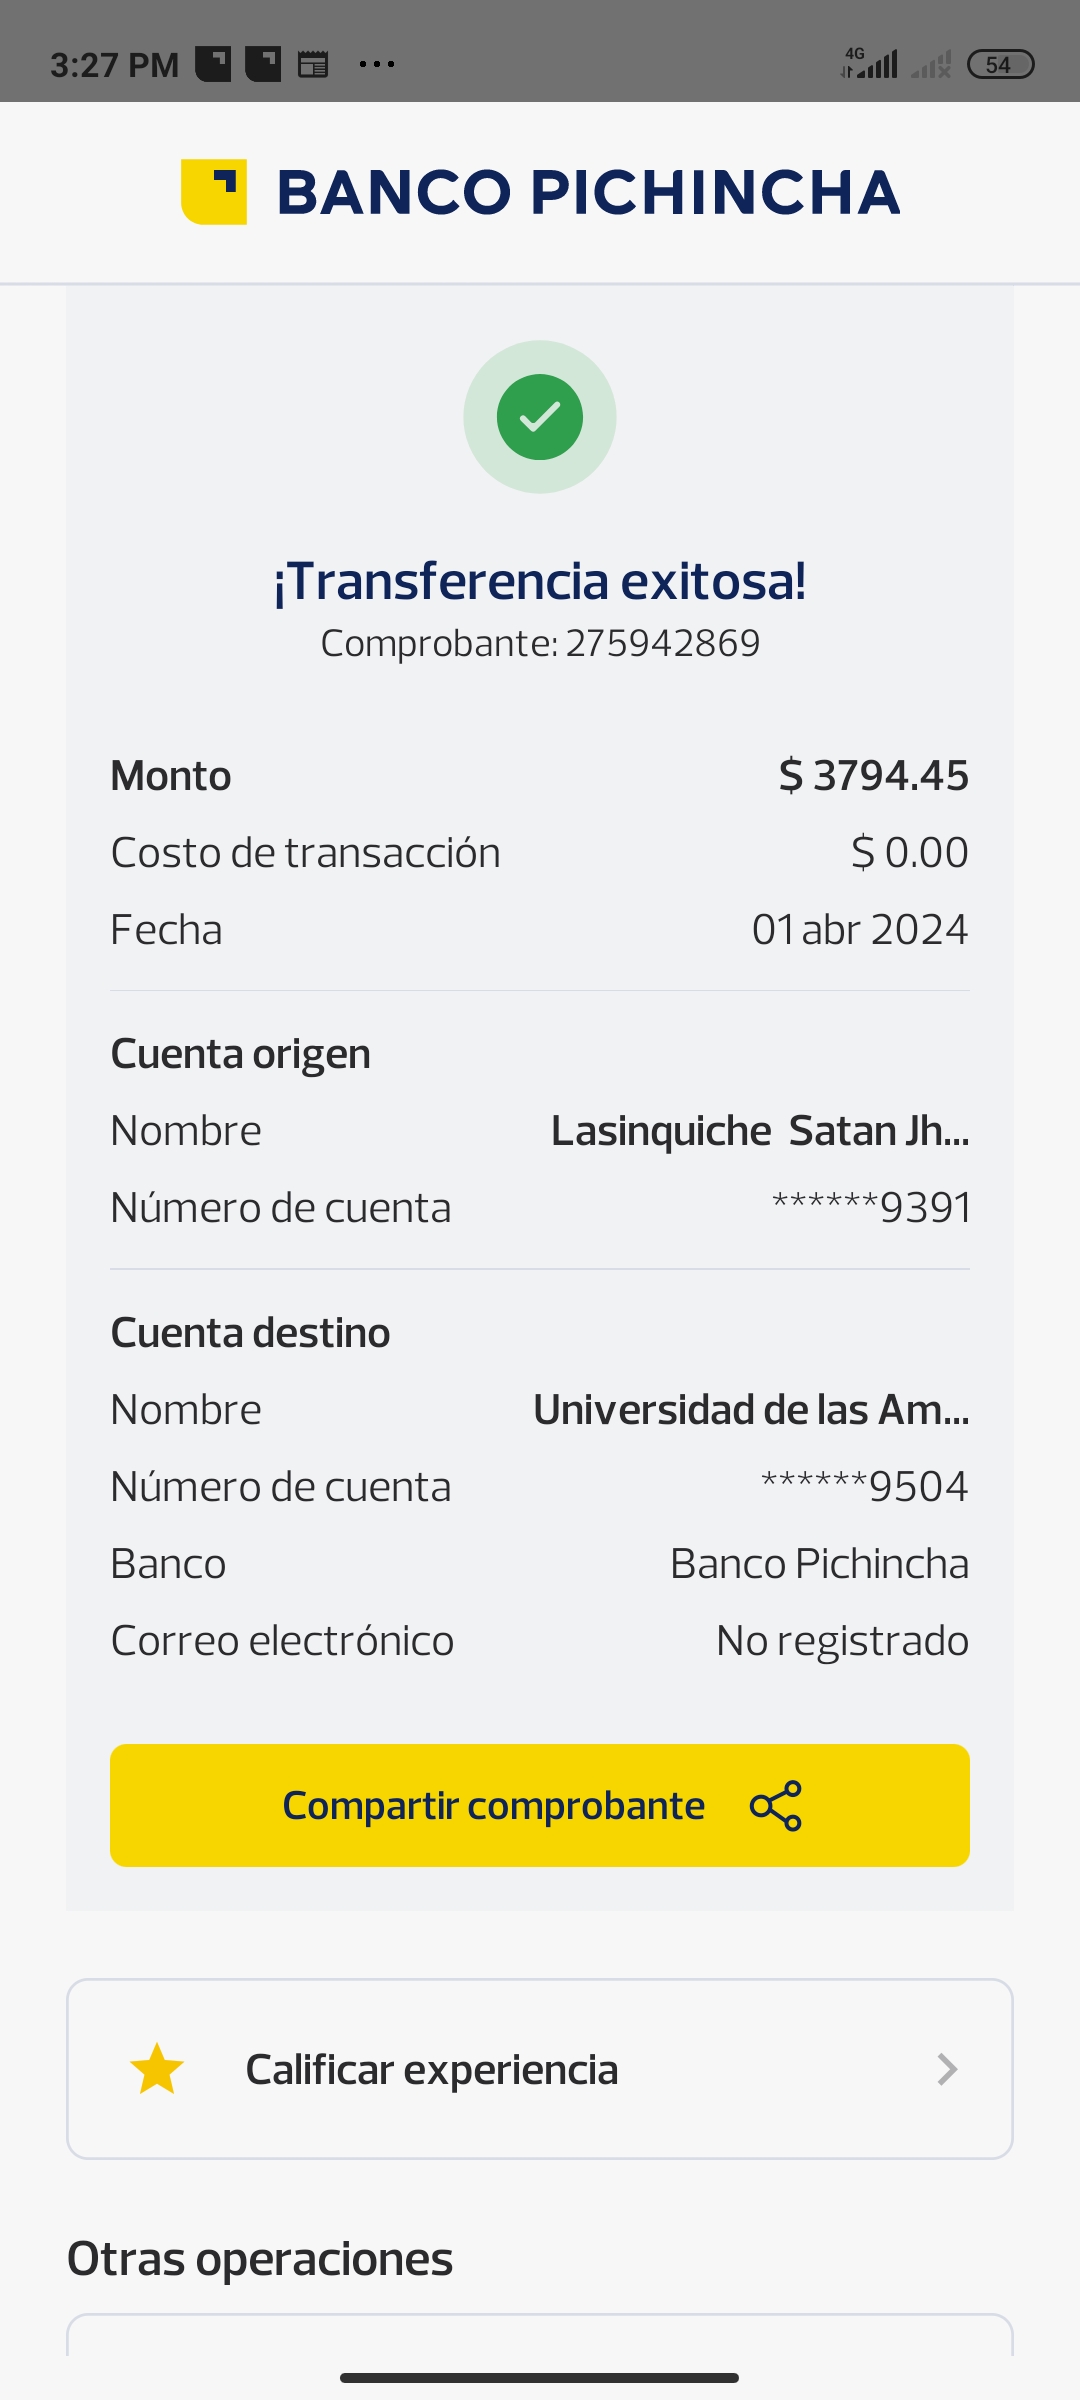Tap the green success checkmark icon
This screenshot has width=1080, height=2400.
coord(540,417)
